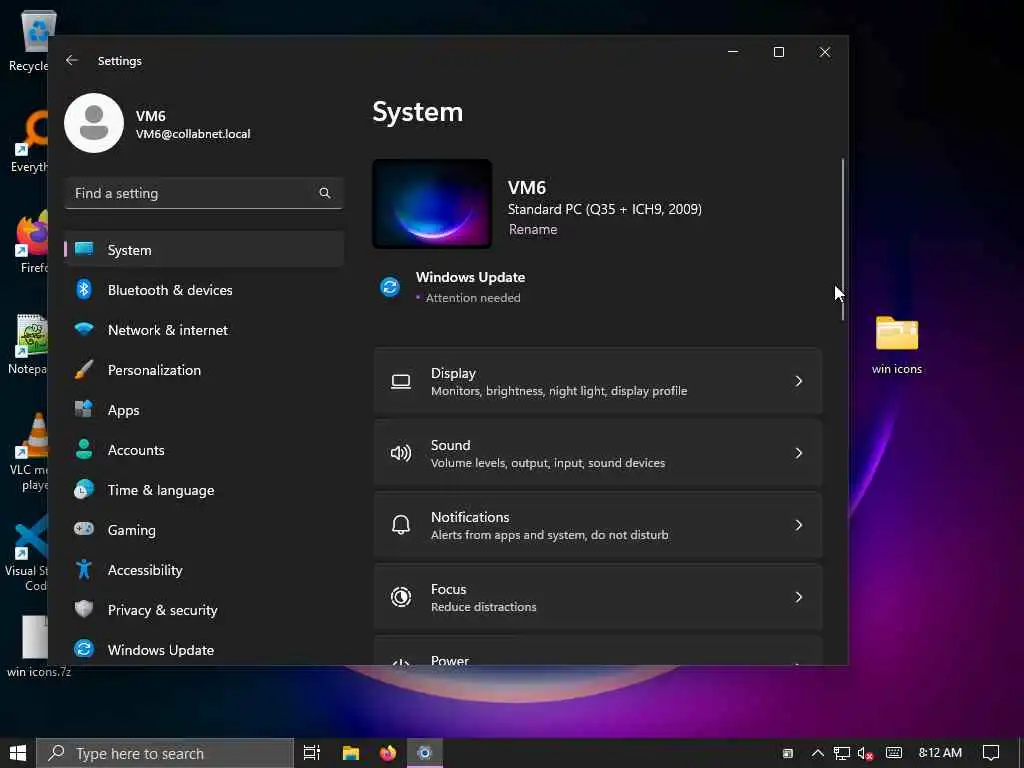Screen dimensions: 1024x768
Task: Click the Apps category label
Action: (123, 410)
